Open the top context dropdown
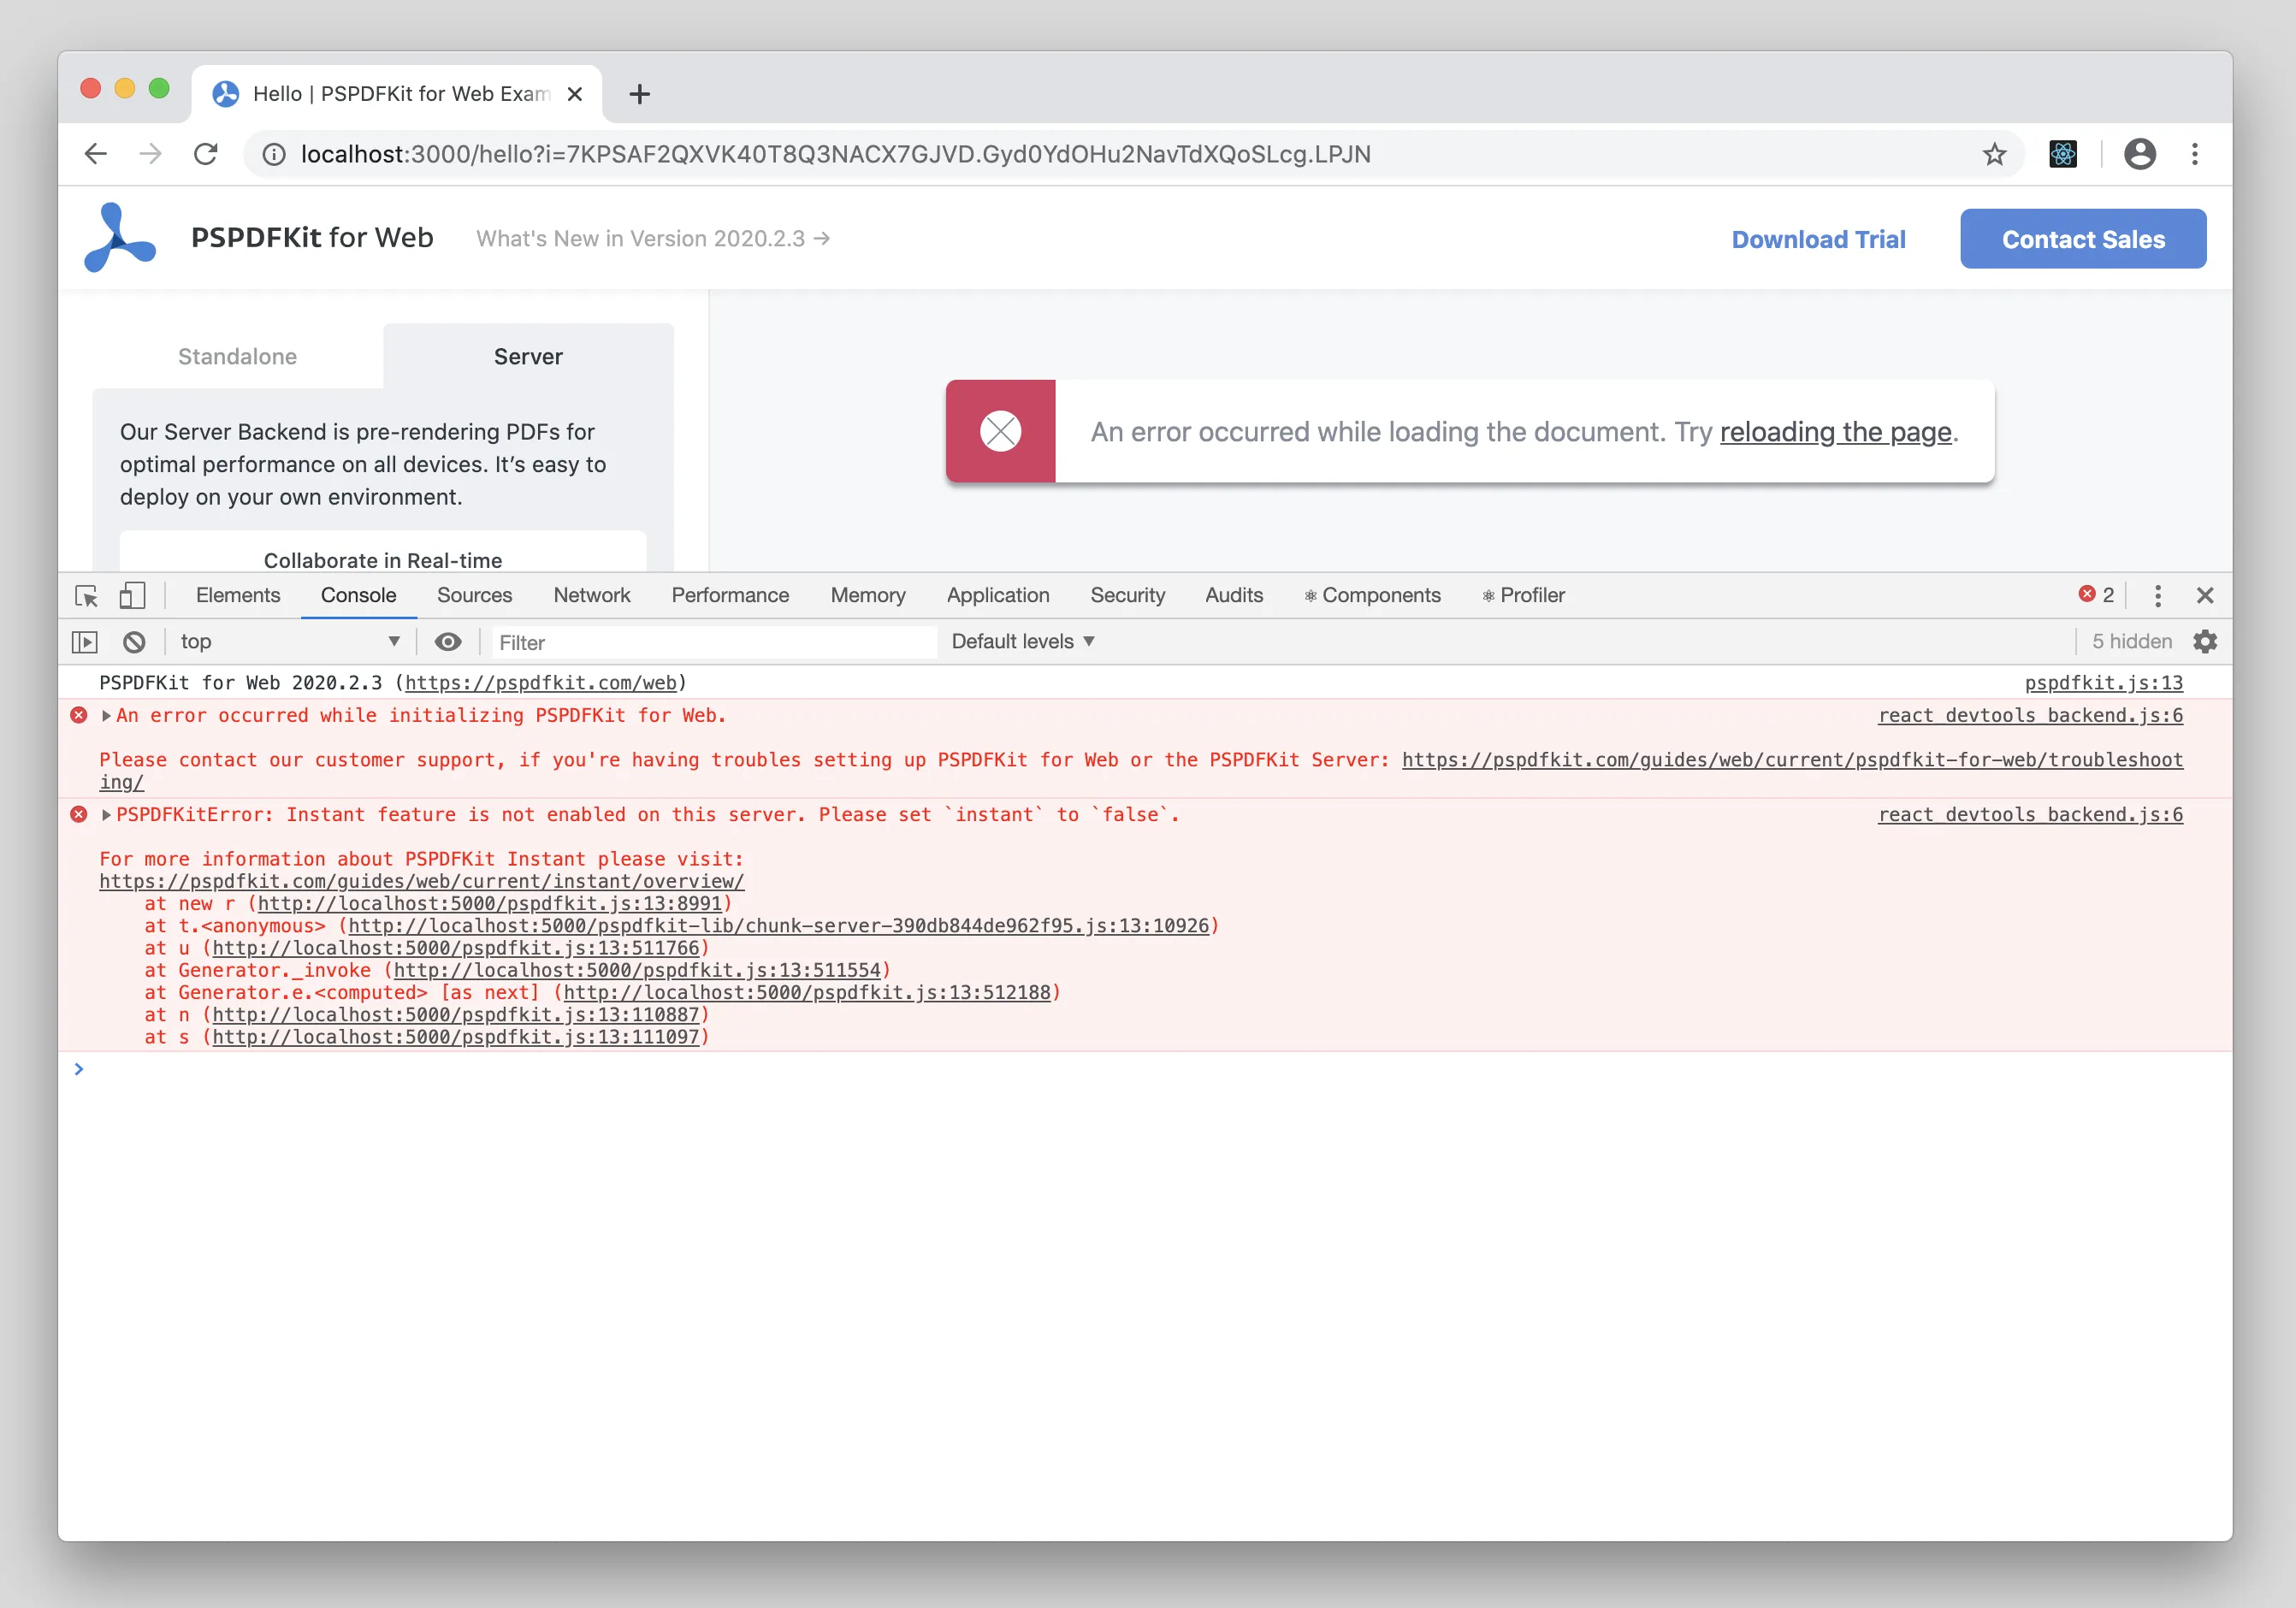Image resolution: width=2296 pixels, height=1608 pixels. click(289, 642)
